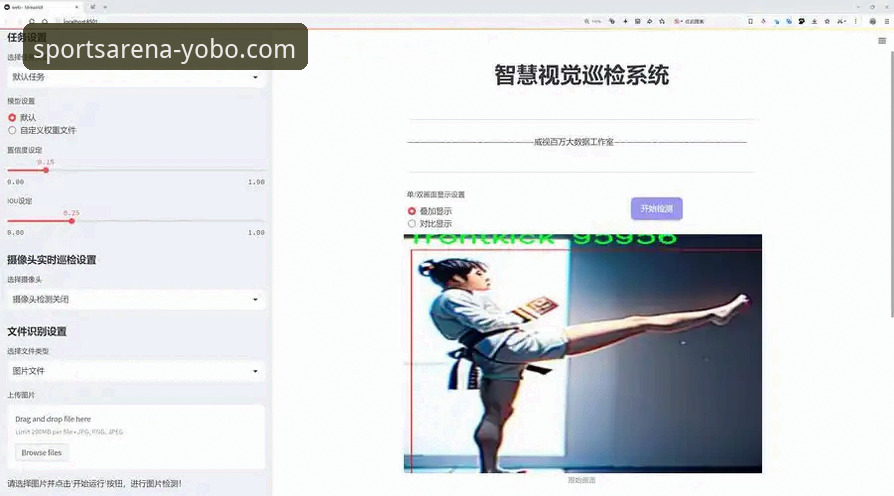Open the tab list dropdown arrow in the tab strip

coord(105,7)
